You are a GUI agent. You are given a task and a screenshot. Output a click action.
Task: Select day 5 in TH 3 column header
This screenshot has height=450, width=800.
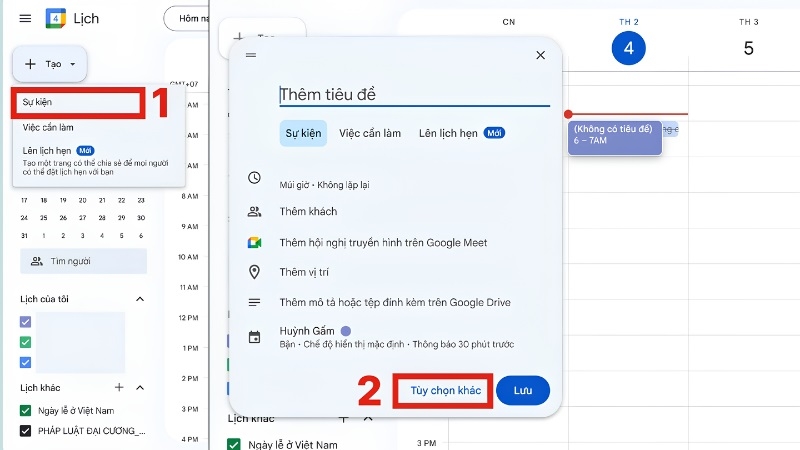tap(748, 48)
